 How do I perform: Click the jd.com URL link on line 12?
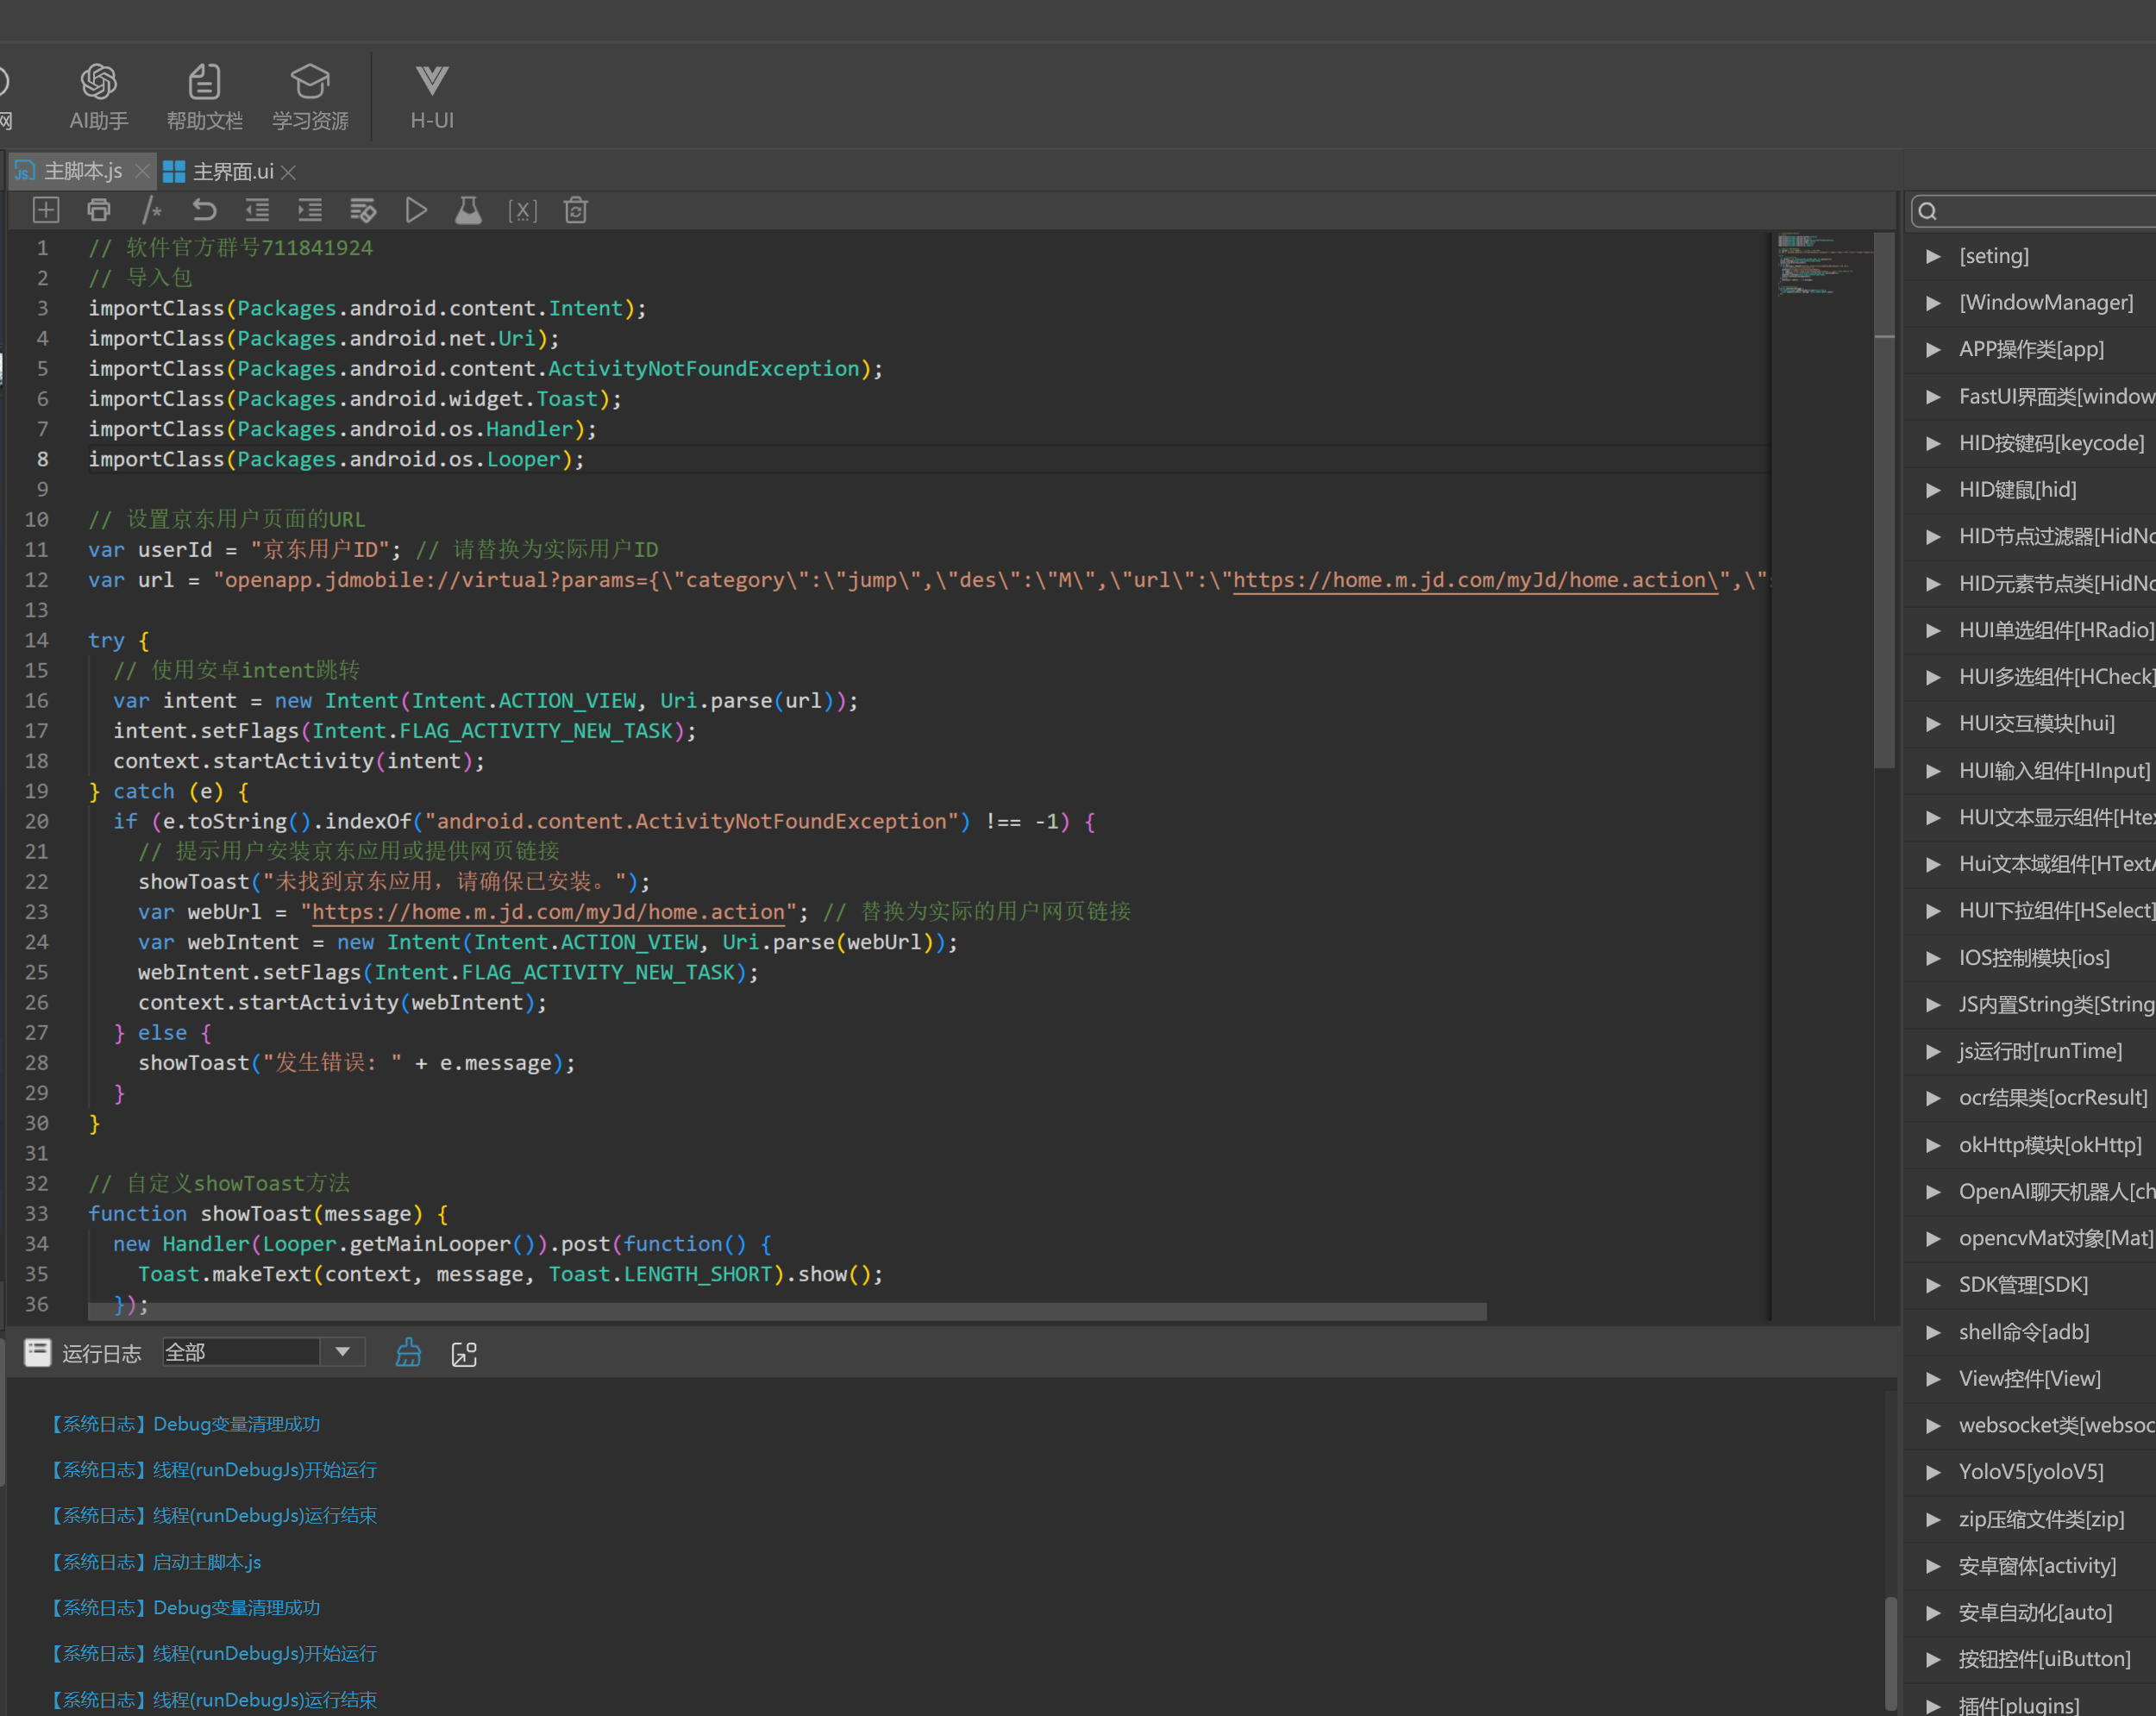[x=1475, y=580]
